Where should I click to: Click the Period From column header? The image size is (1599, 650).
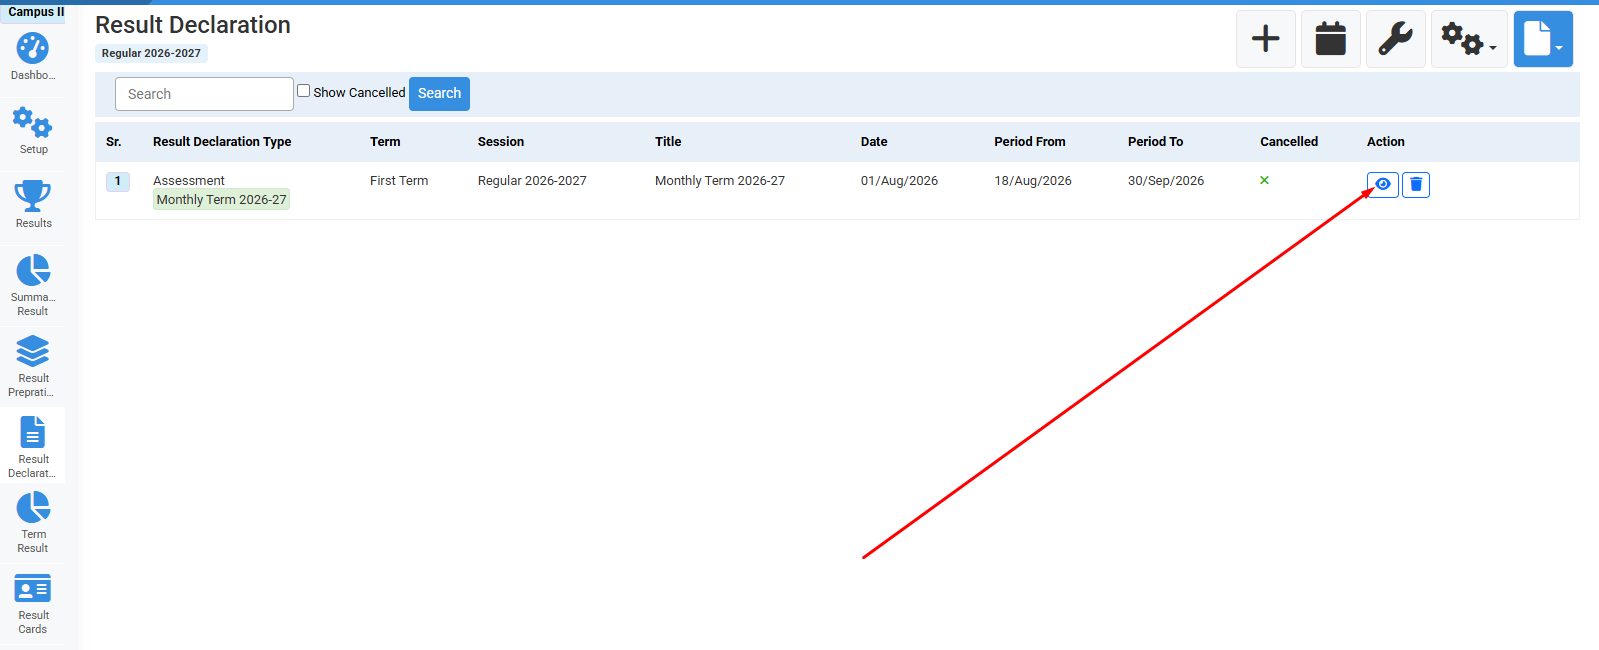(1030, 142)
